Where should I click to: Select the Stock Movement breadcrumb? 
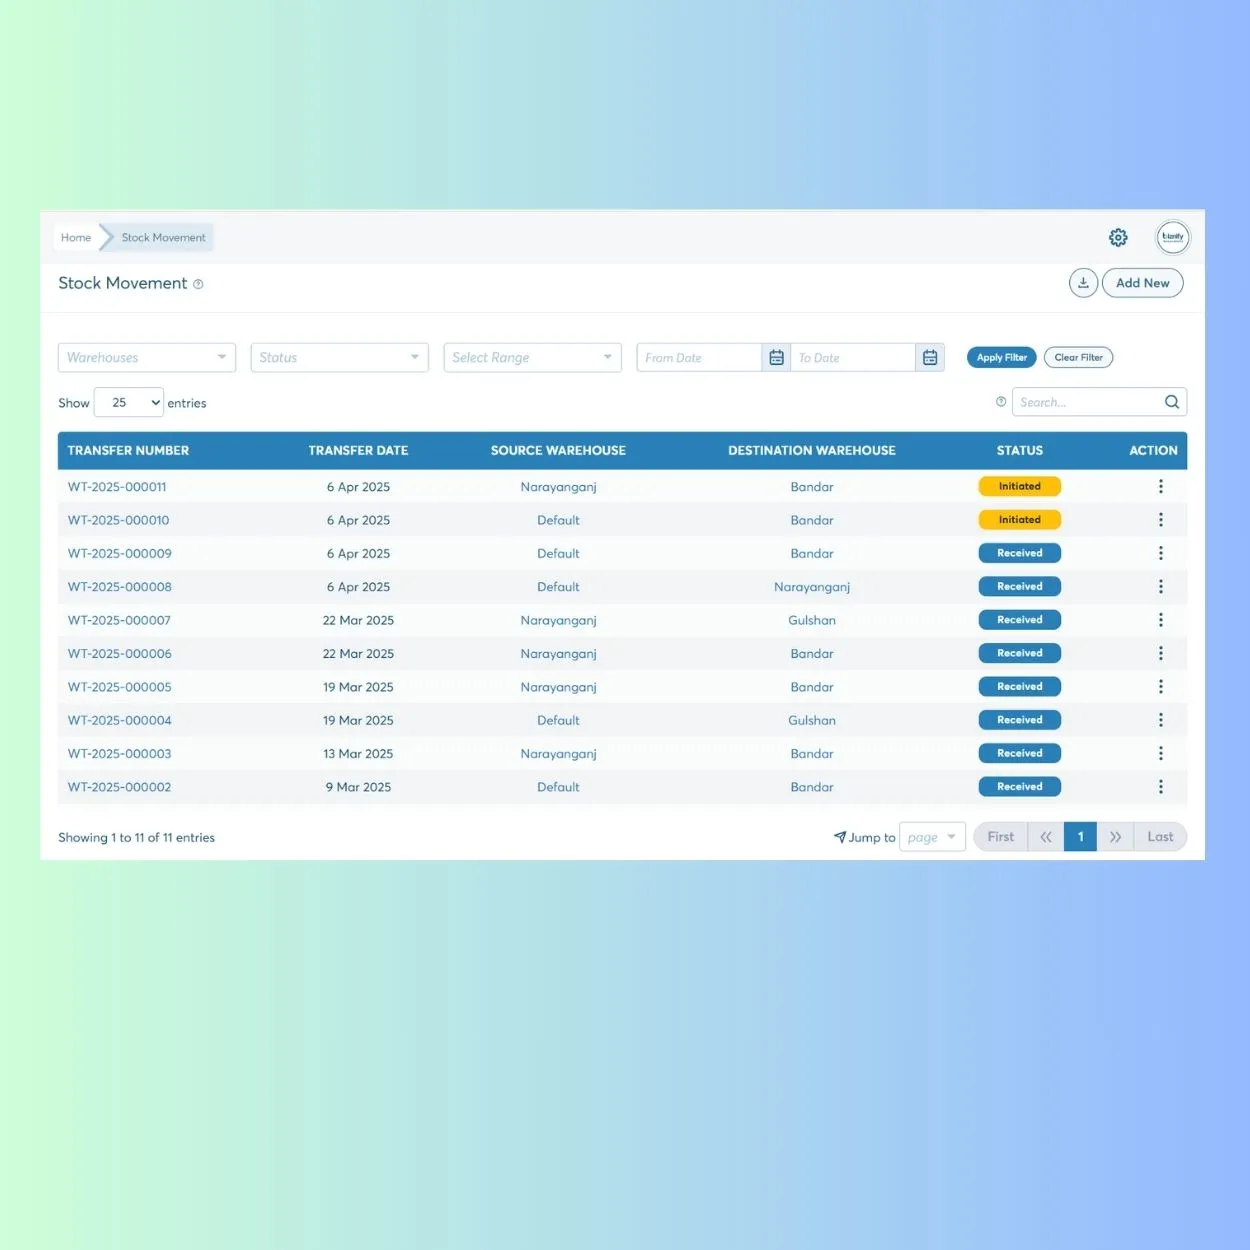point(163,238)
